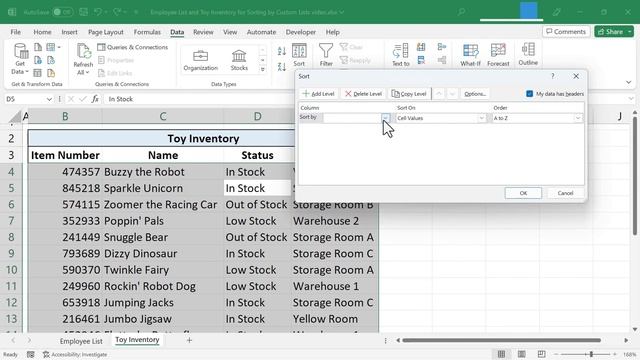Image resolution: width=640 pixels, height=360 pixels.
Task: Sort Z to A descending icon
Action: click(282, 67)
